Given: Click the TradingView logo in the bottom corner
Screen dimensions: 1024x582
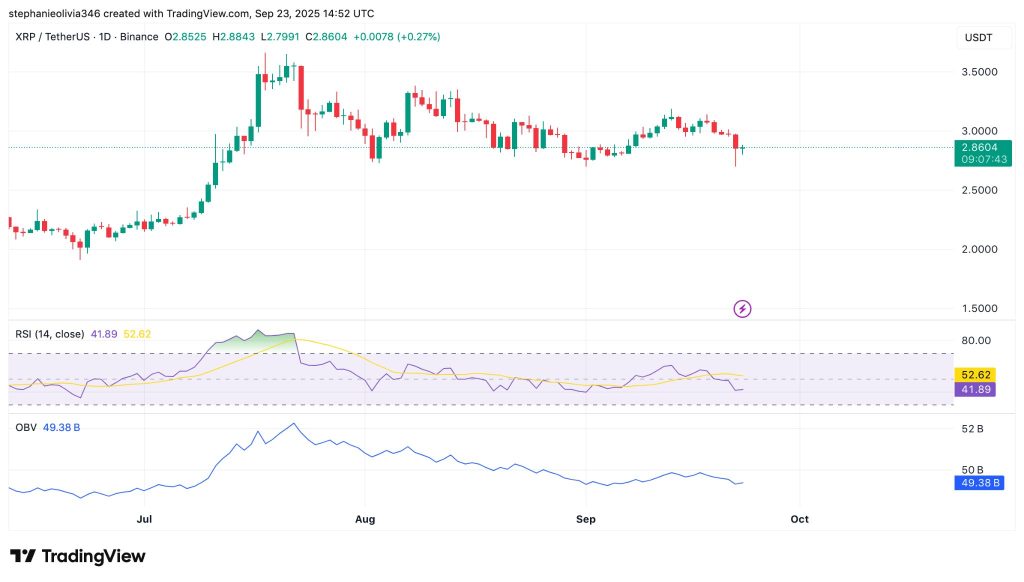Looking at the screenshot, I should (77, 556).
